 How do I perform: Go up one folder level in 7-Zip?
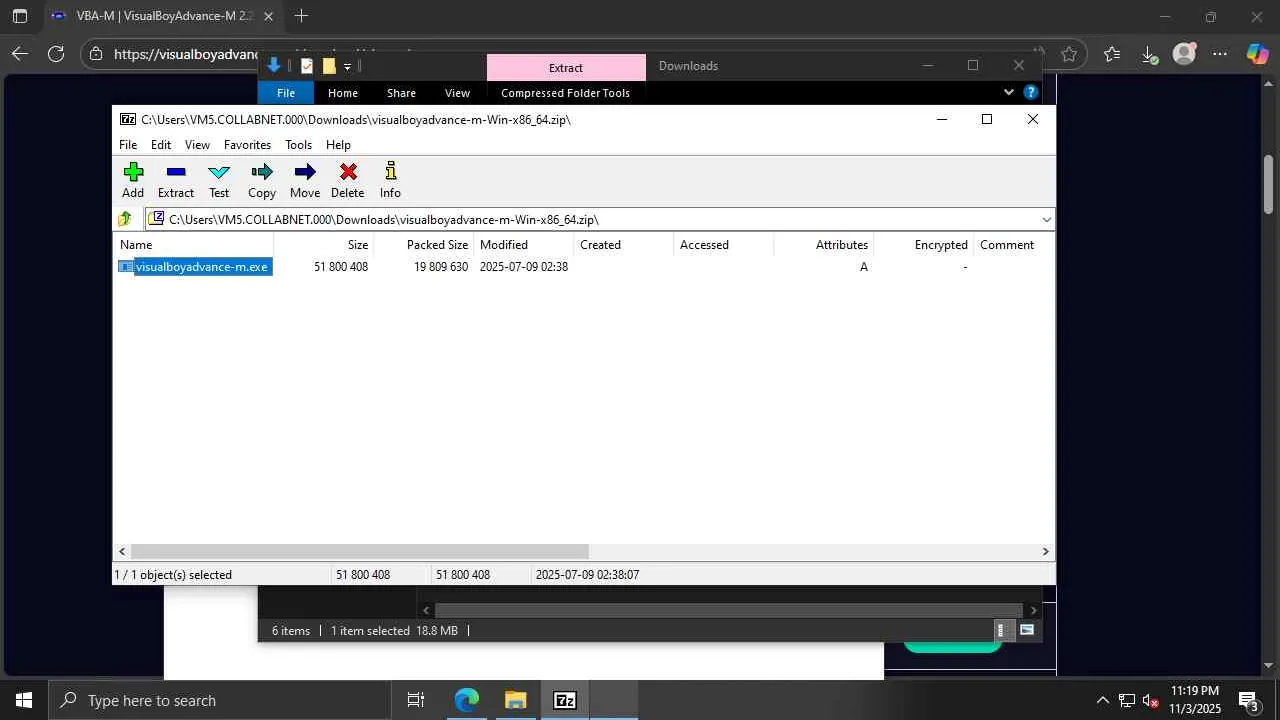coord(125,219)
